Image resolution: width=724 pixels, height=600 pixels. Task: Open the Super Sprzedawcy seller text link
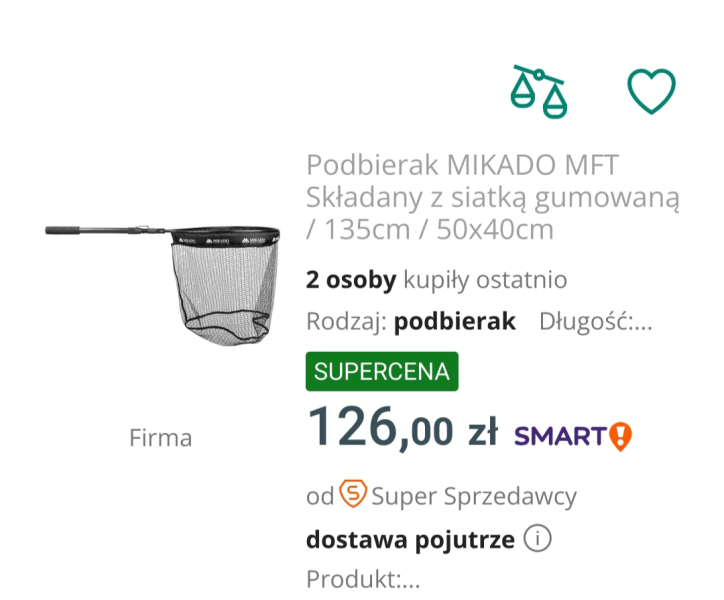pyautogui.click(x=473, y=495)
